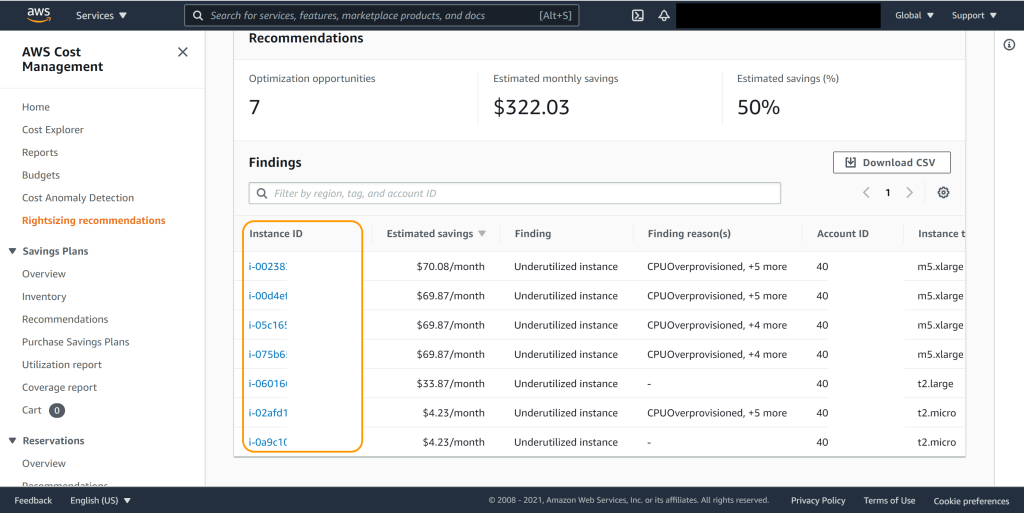Close the AWS Cost Management sidebar
This screenshot has width=1024, height=513.
(182, 52)
